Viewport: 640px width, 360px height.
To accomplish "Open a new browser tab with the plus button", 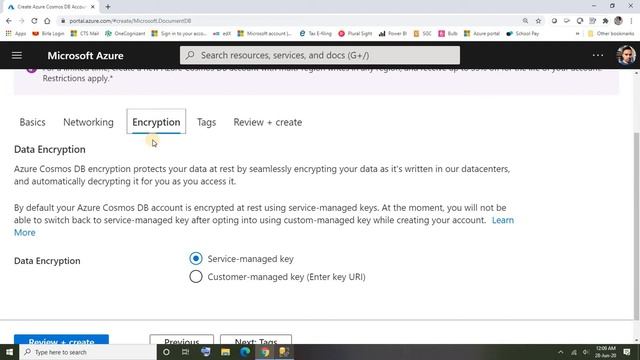I will click(108, 7).
